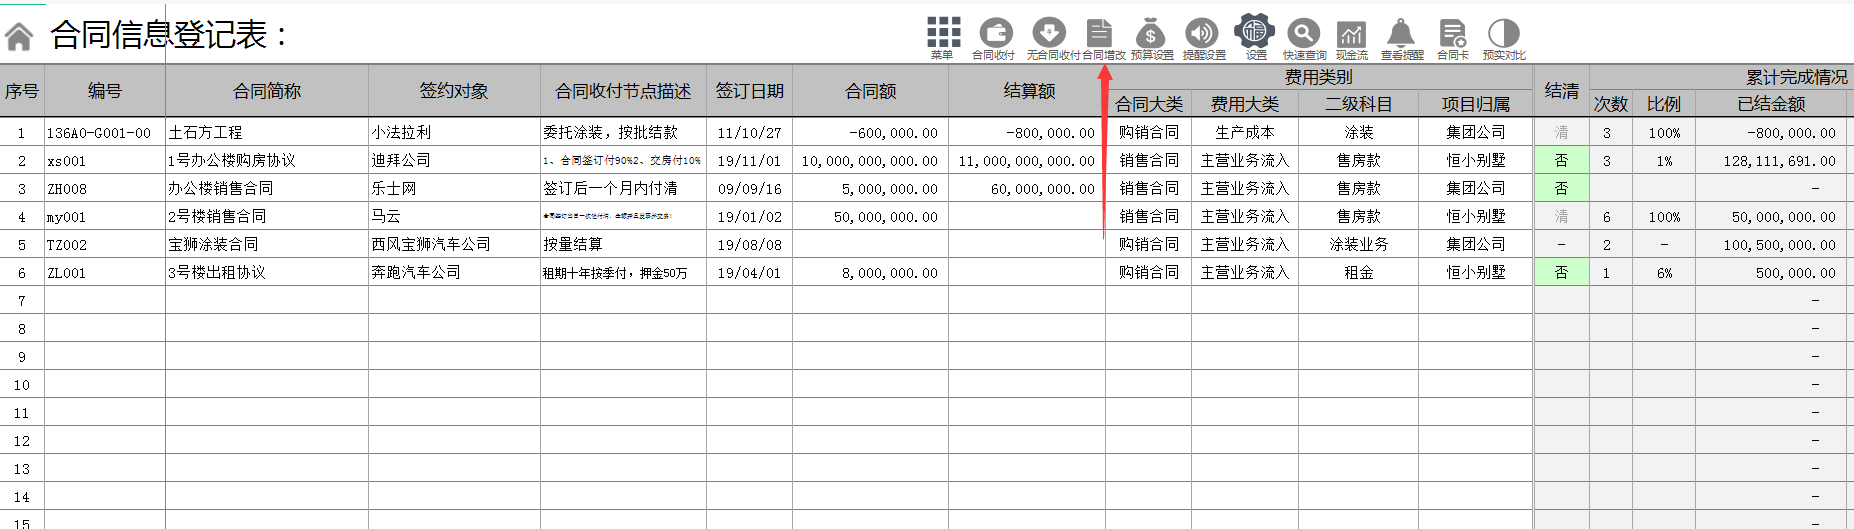1854x529 pixels.
Task: Select the 60,000,000.00 settlement amount cell
Action: click(1029, 188)
